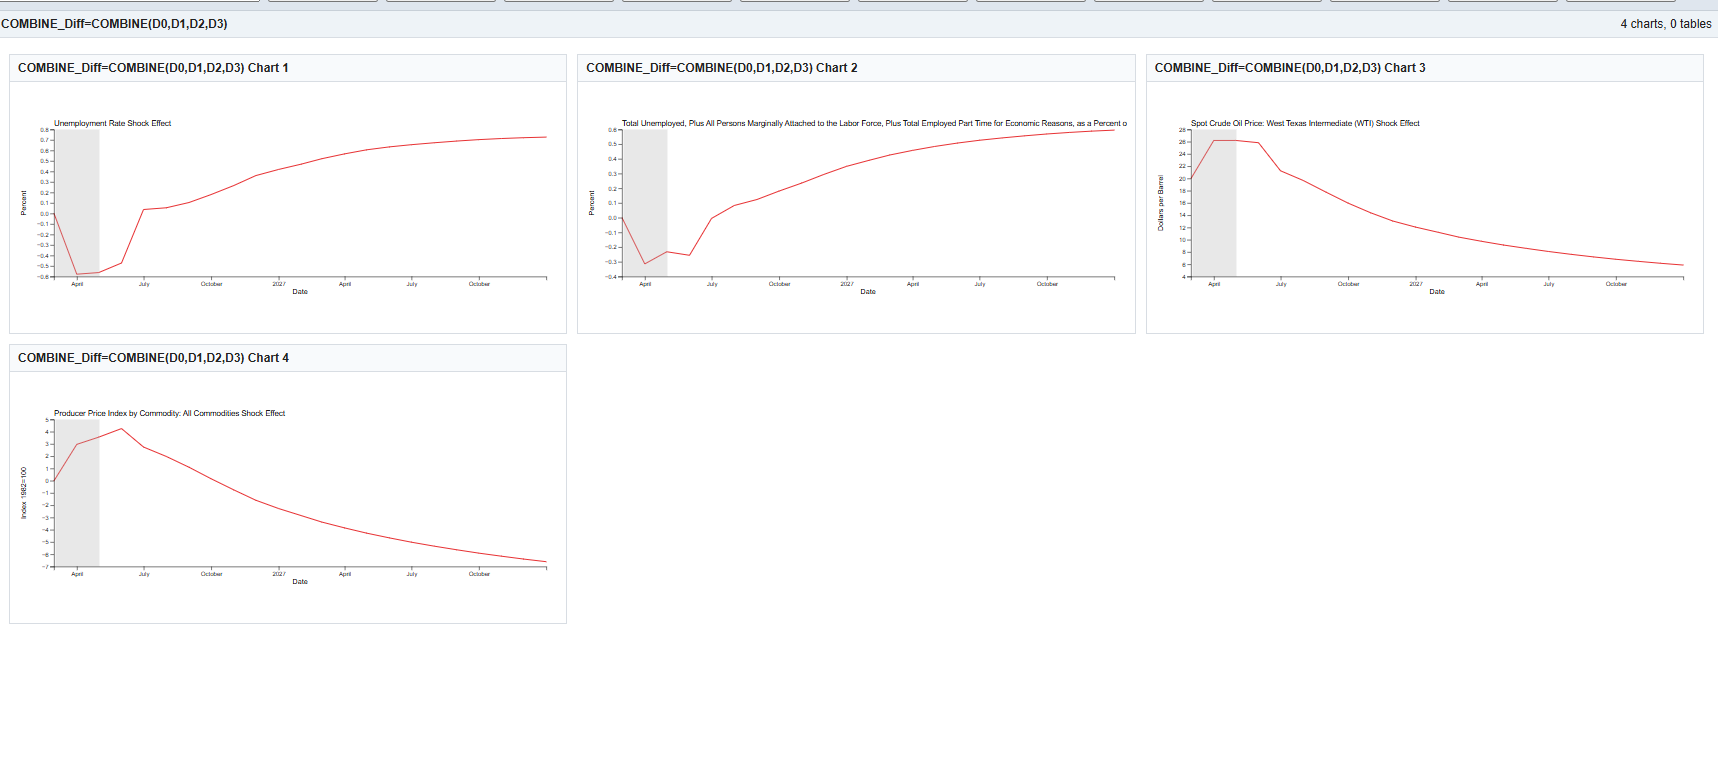Select the Chart 4 panel title bar
The width and height of the screenshot is (1718, 783).
(x=288, y=358)
